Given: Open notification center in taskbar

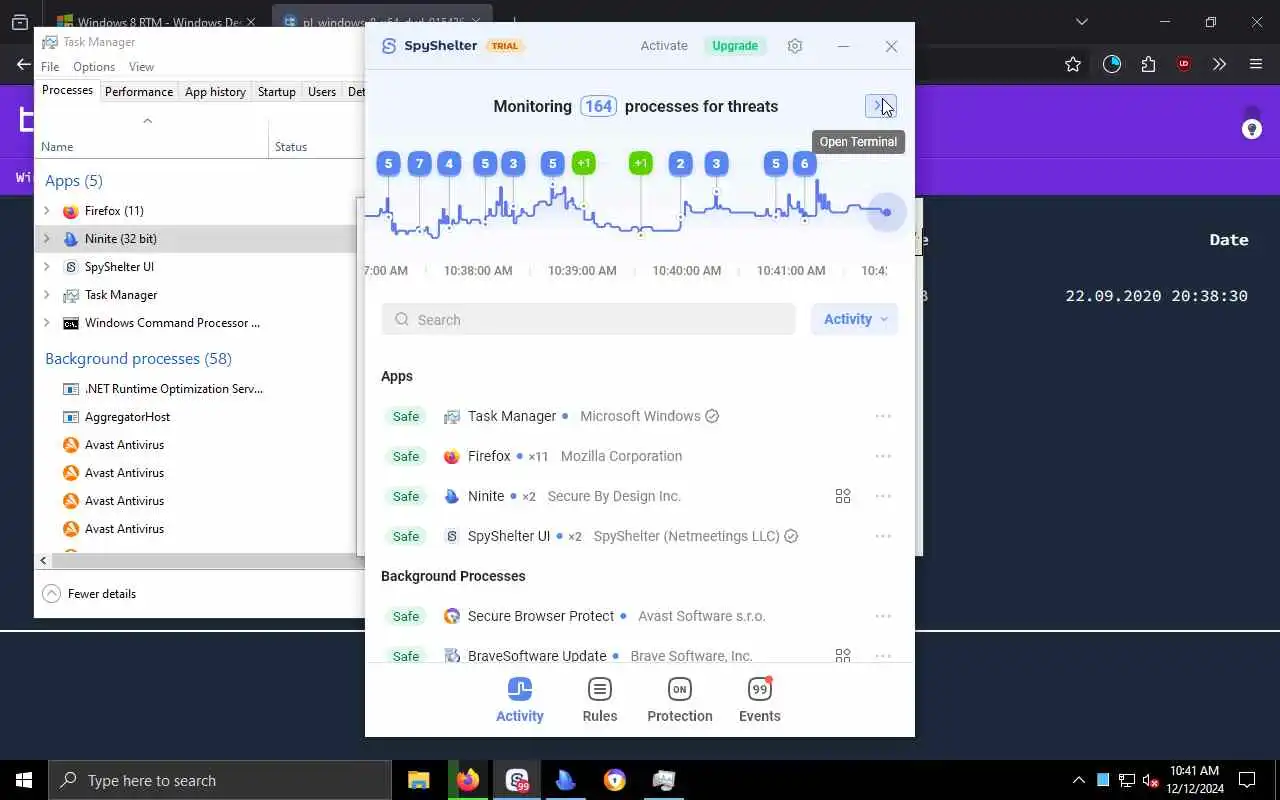Looking at the screenshot, I should [1247, 780].
